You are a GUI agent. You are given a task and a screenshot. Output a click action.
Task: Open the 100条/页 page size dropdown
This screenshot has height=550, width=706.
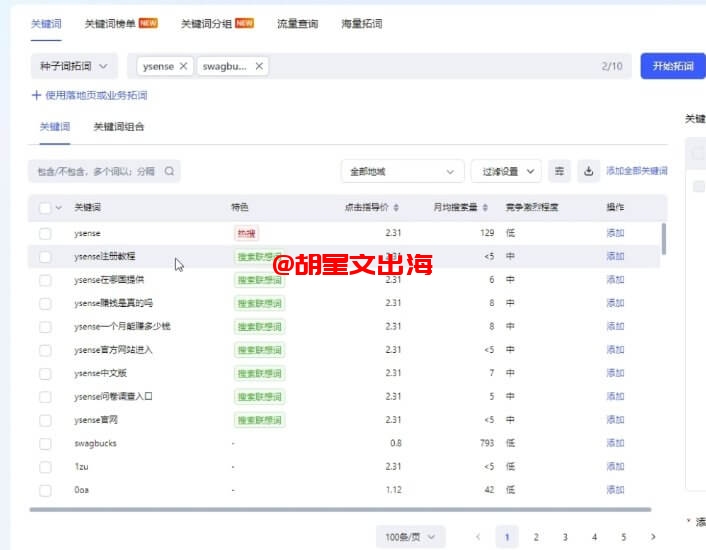[410, 537]
